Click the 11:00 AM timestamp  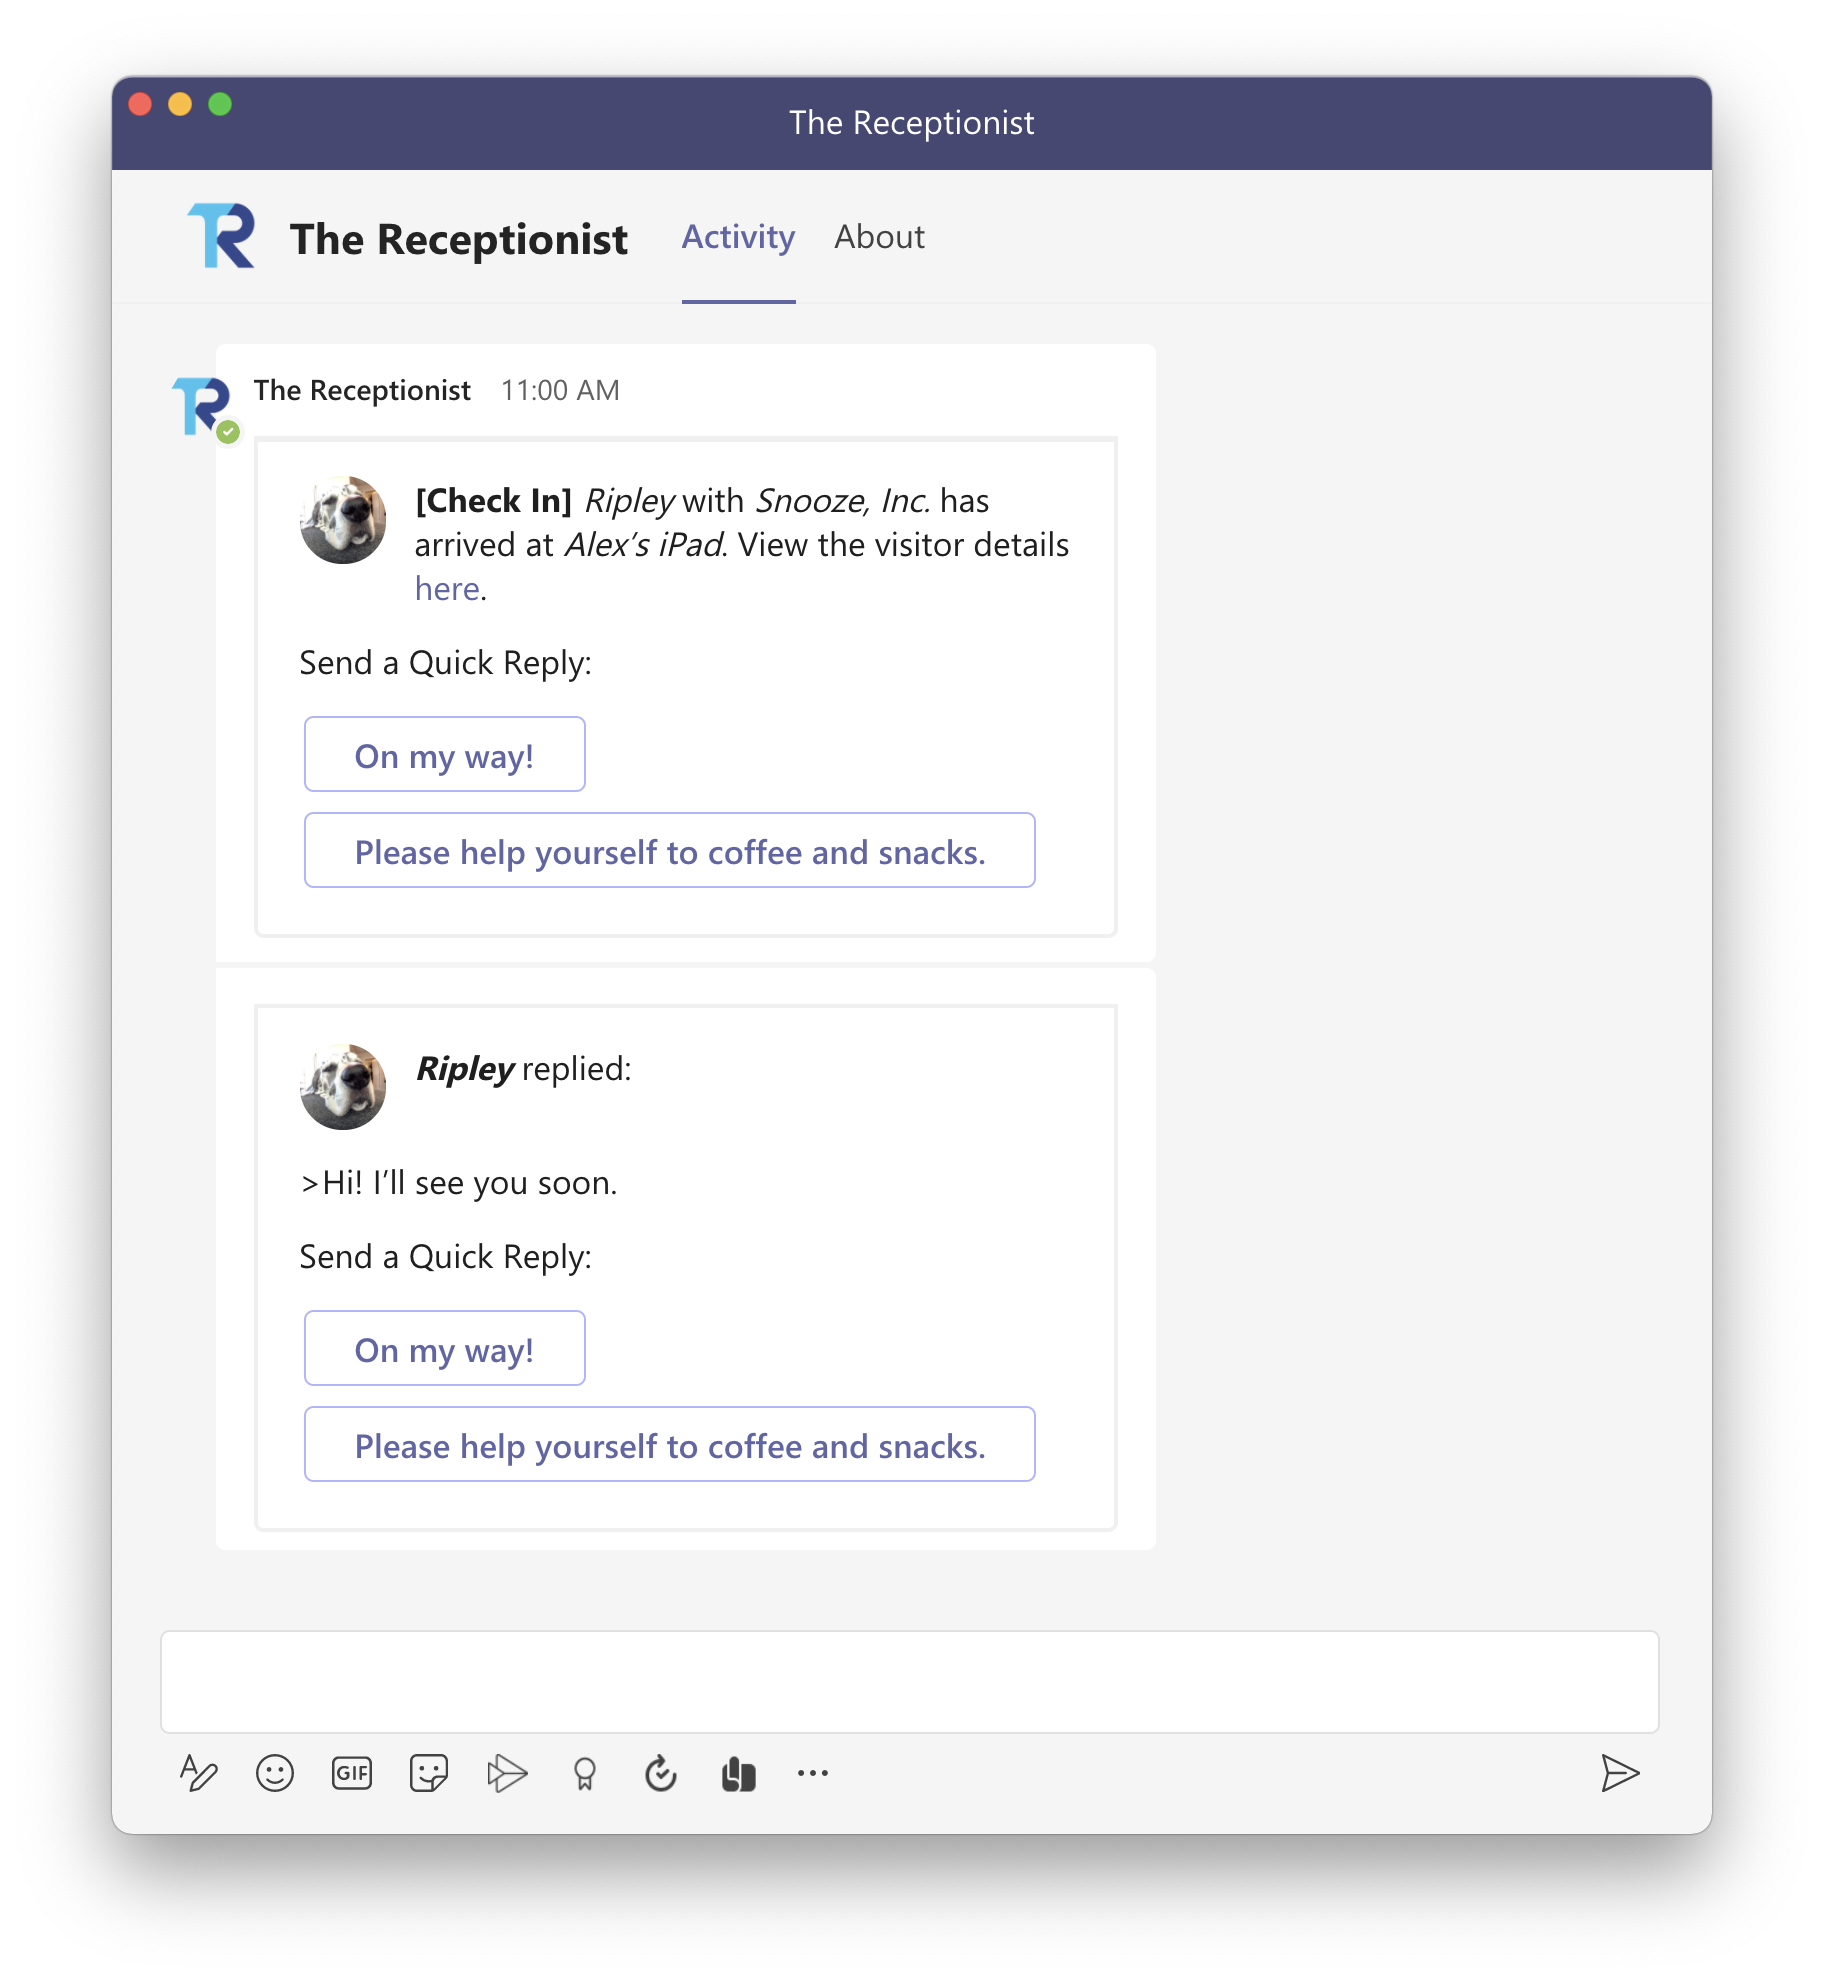tap(560, 390)
